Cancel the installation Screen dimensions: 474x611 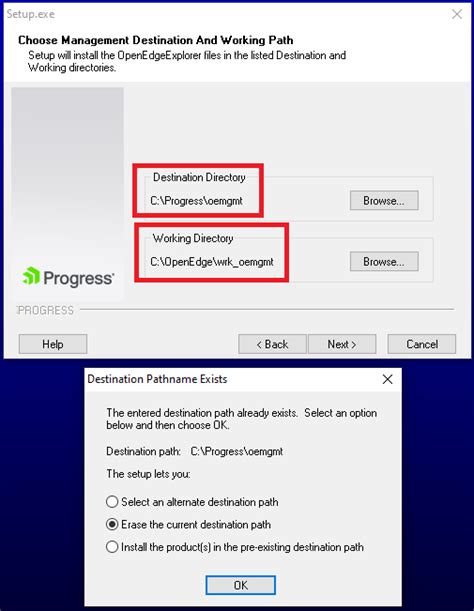click(x=422, y=344)
